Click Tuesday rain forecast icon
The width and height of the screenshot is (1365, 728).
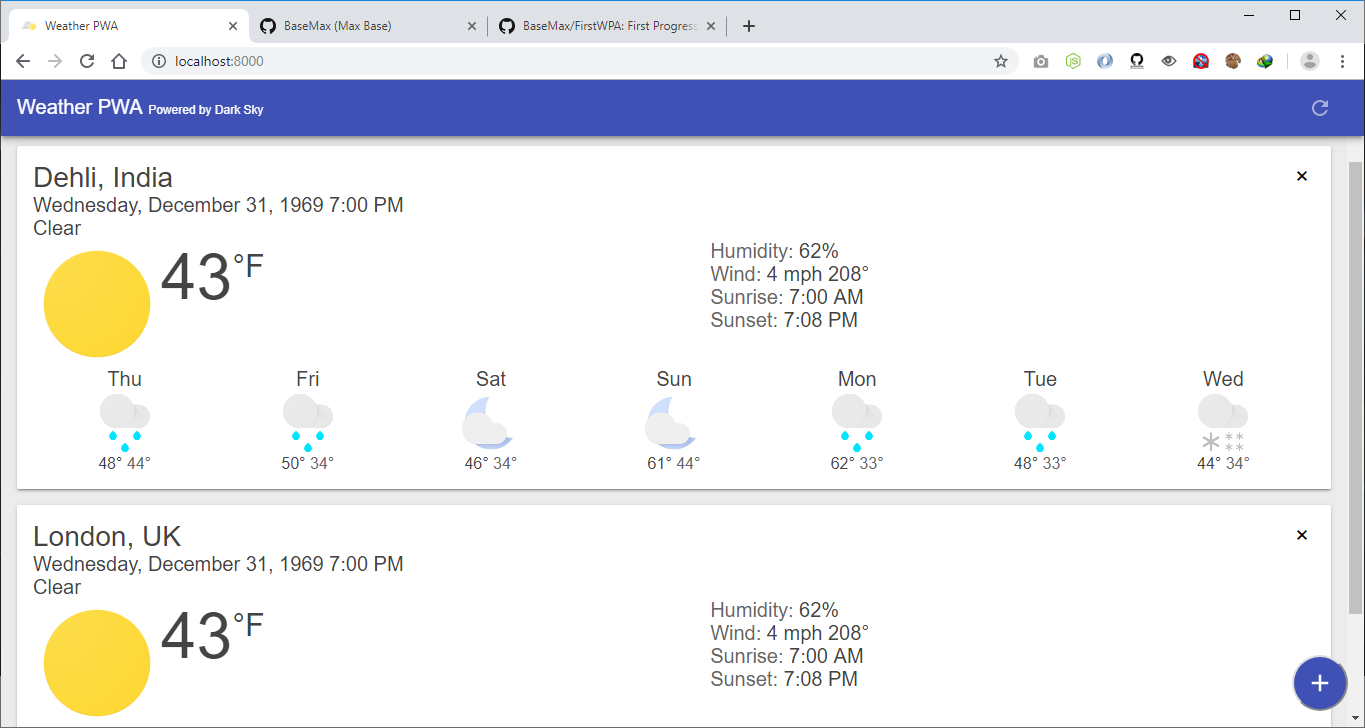[1040, 422]
